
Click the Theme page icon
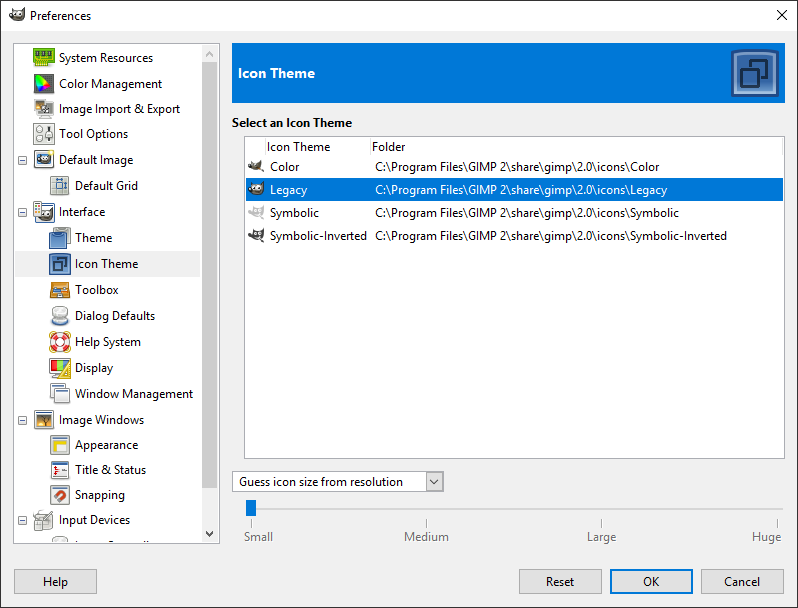(x=60, y=238)
